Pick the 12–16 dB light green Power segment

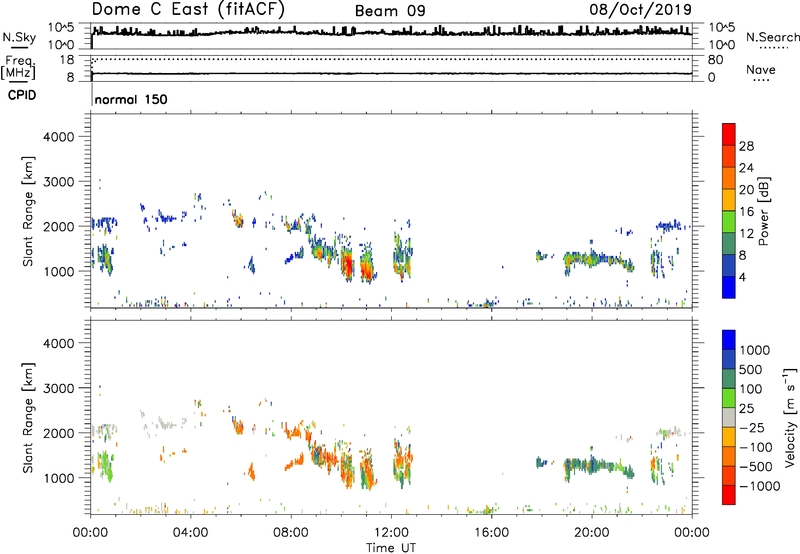click(729, 222)
